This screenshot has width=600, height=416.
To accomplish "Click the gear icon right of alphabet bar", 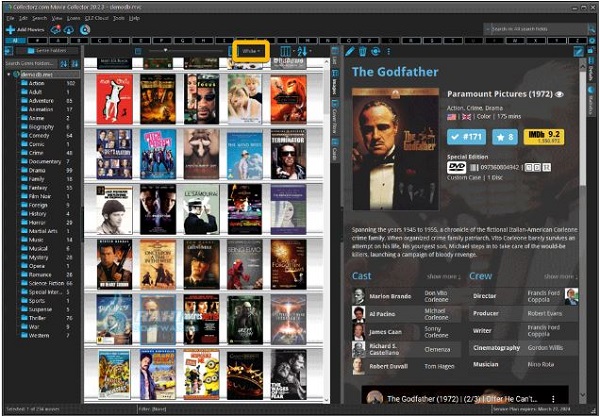I will coord(592,41).
